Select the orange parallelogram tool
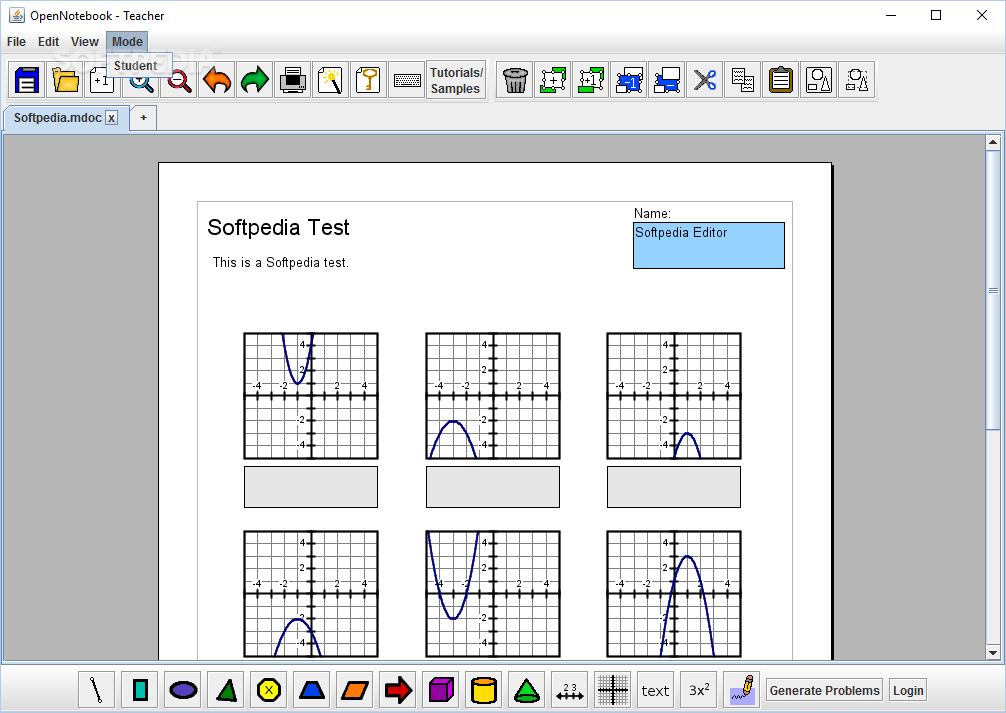 355,690
